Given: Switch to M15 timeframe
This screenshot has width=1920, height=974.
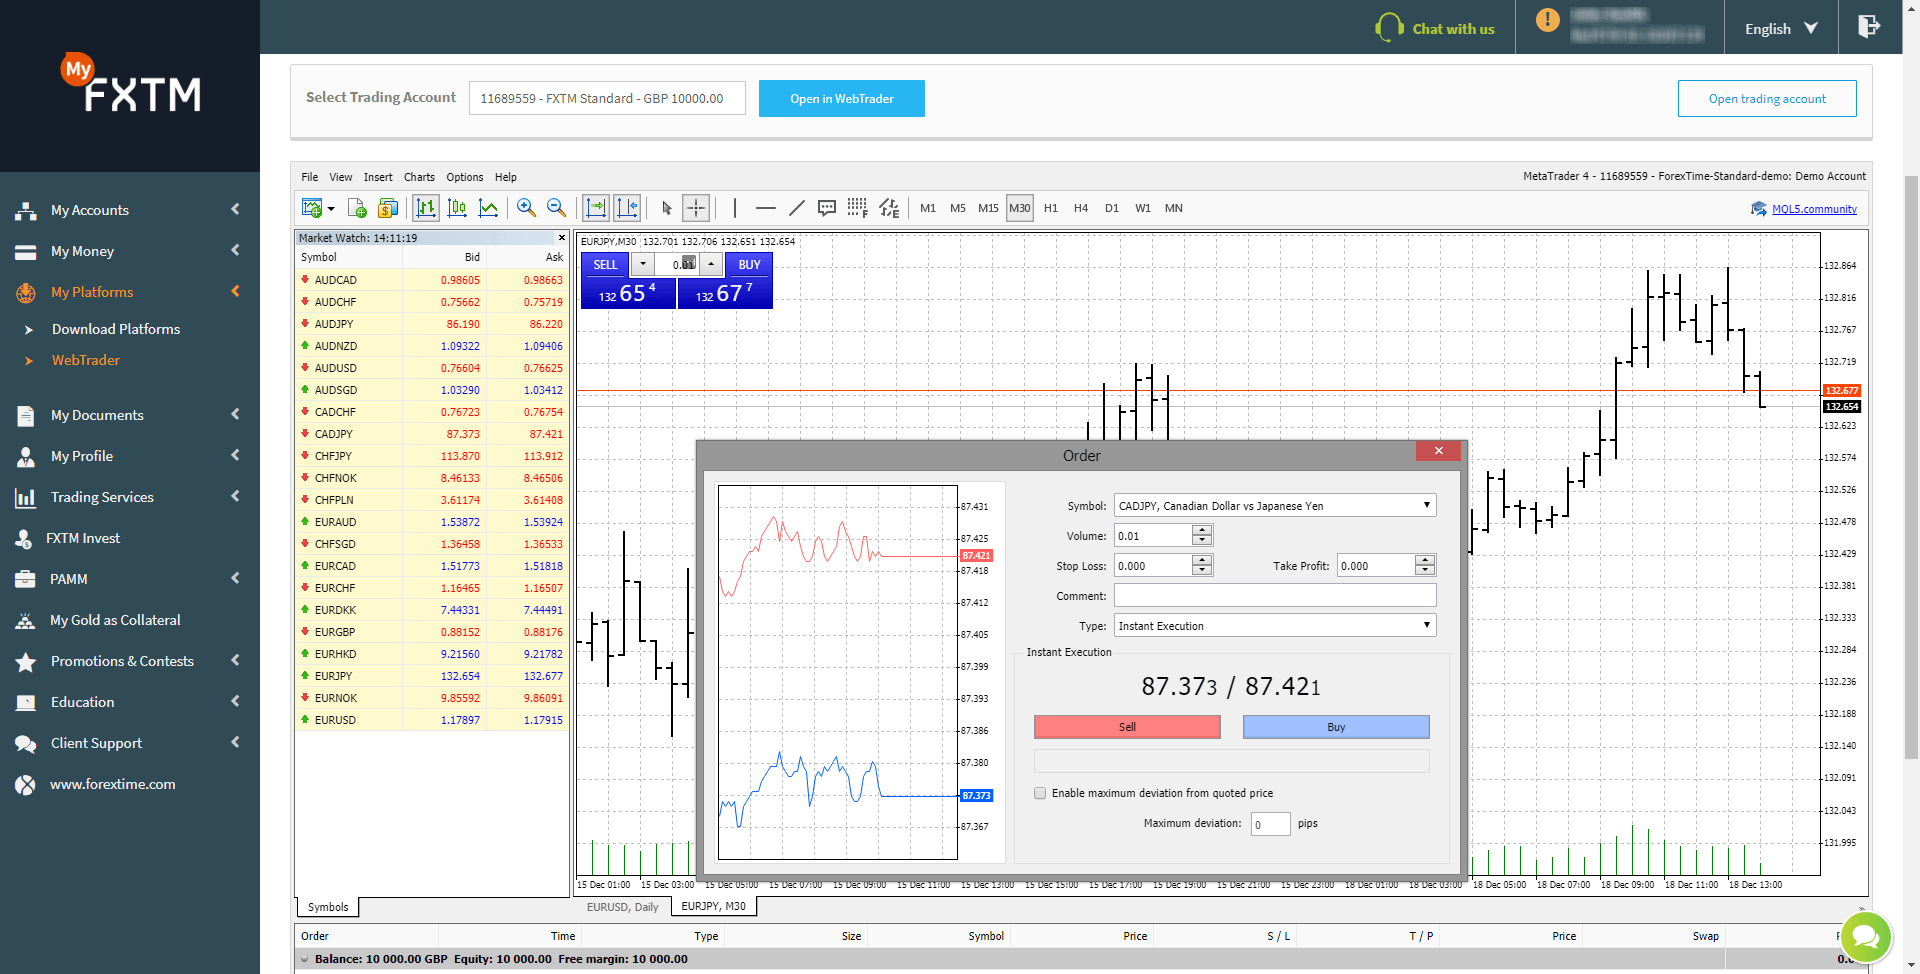Looking at the screenshot, I should point(988,208).
